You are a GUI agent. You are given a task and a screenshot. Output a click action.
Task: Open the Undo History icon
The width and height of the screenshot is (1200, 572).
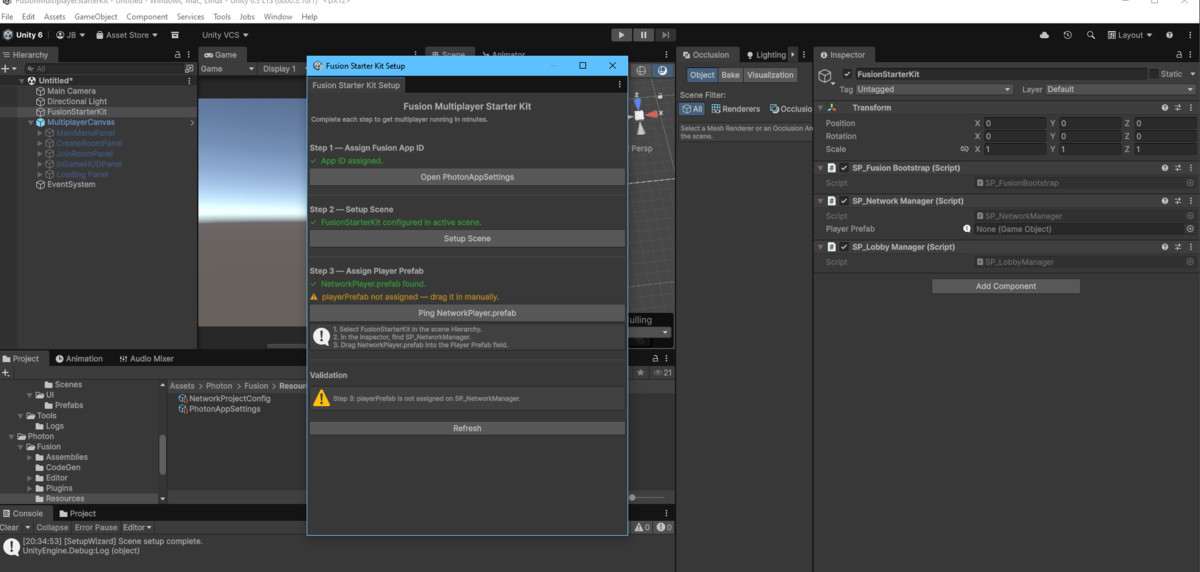coord(1068,35)
